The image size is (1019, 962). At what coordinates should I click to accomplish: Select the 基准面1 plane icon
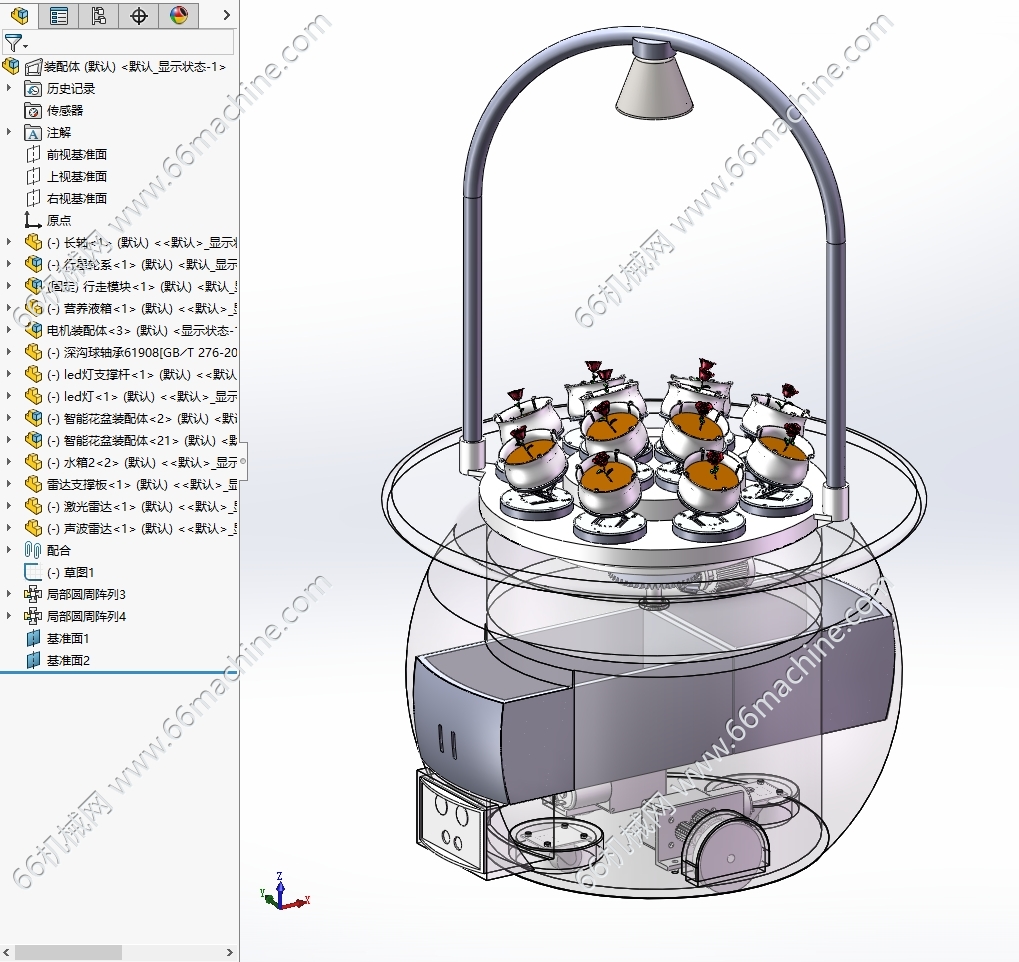(x=33, y=638)
